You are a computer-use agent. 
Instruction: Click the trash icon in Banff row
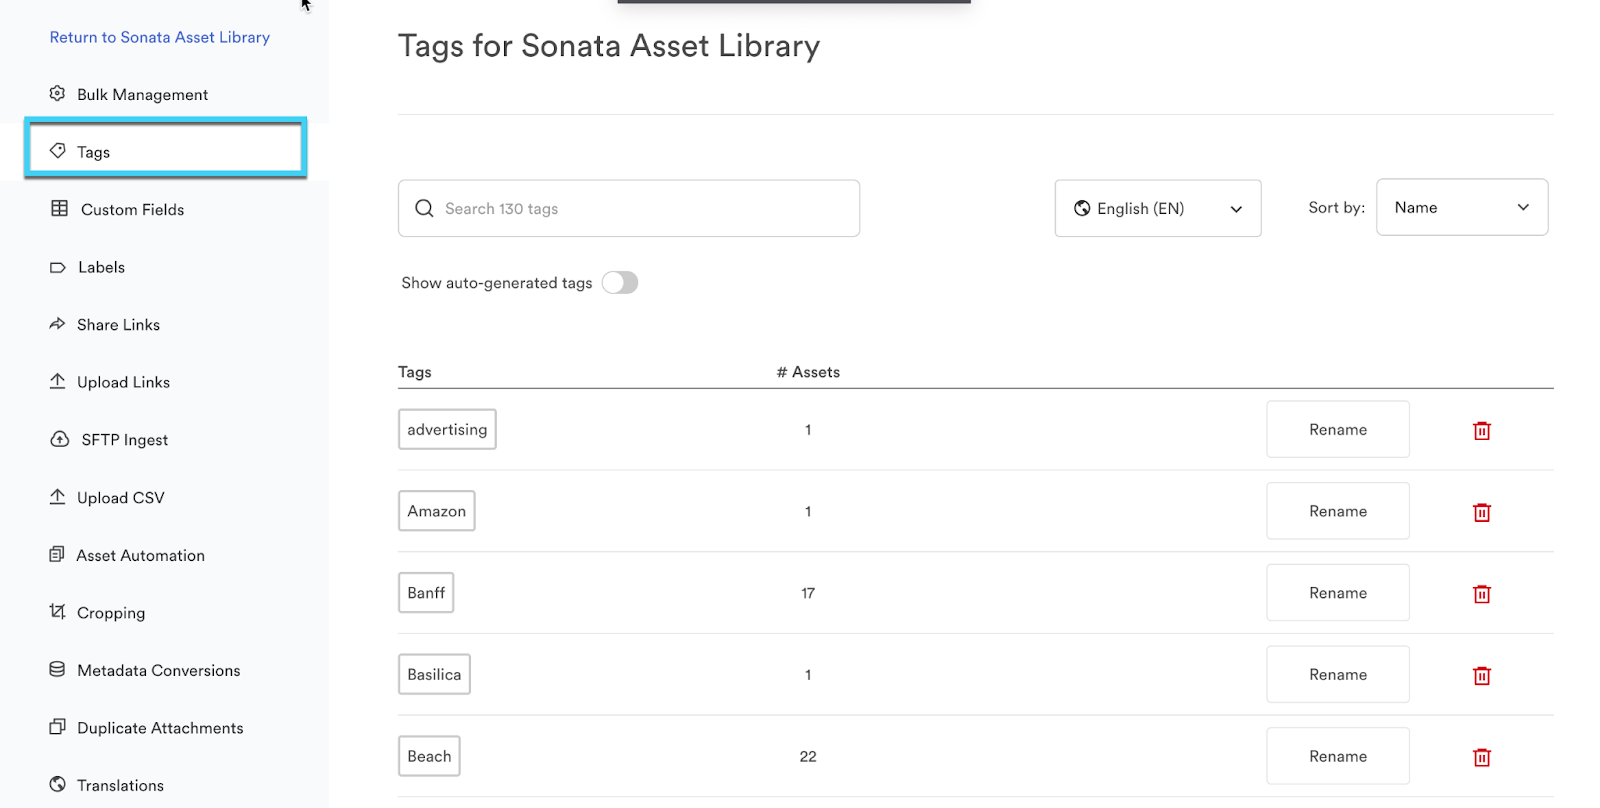tap(1482, 594)
